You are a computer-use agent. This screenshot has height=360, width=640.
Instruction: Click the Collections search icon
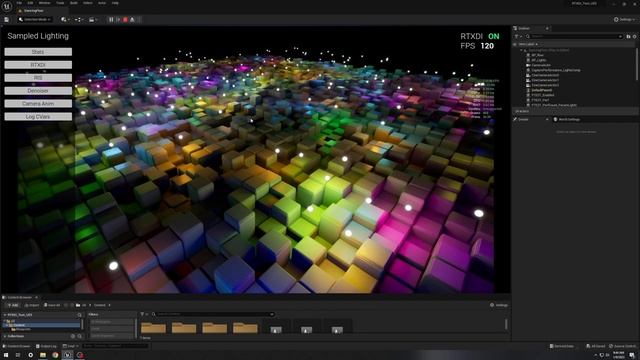tap(80, 336)
